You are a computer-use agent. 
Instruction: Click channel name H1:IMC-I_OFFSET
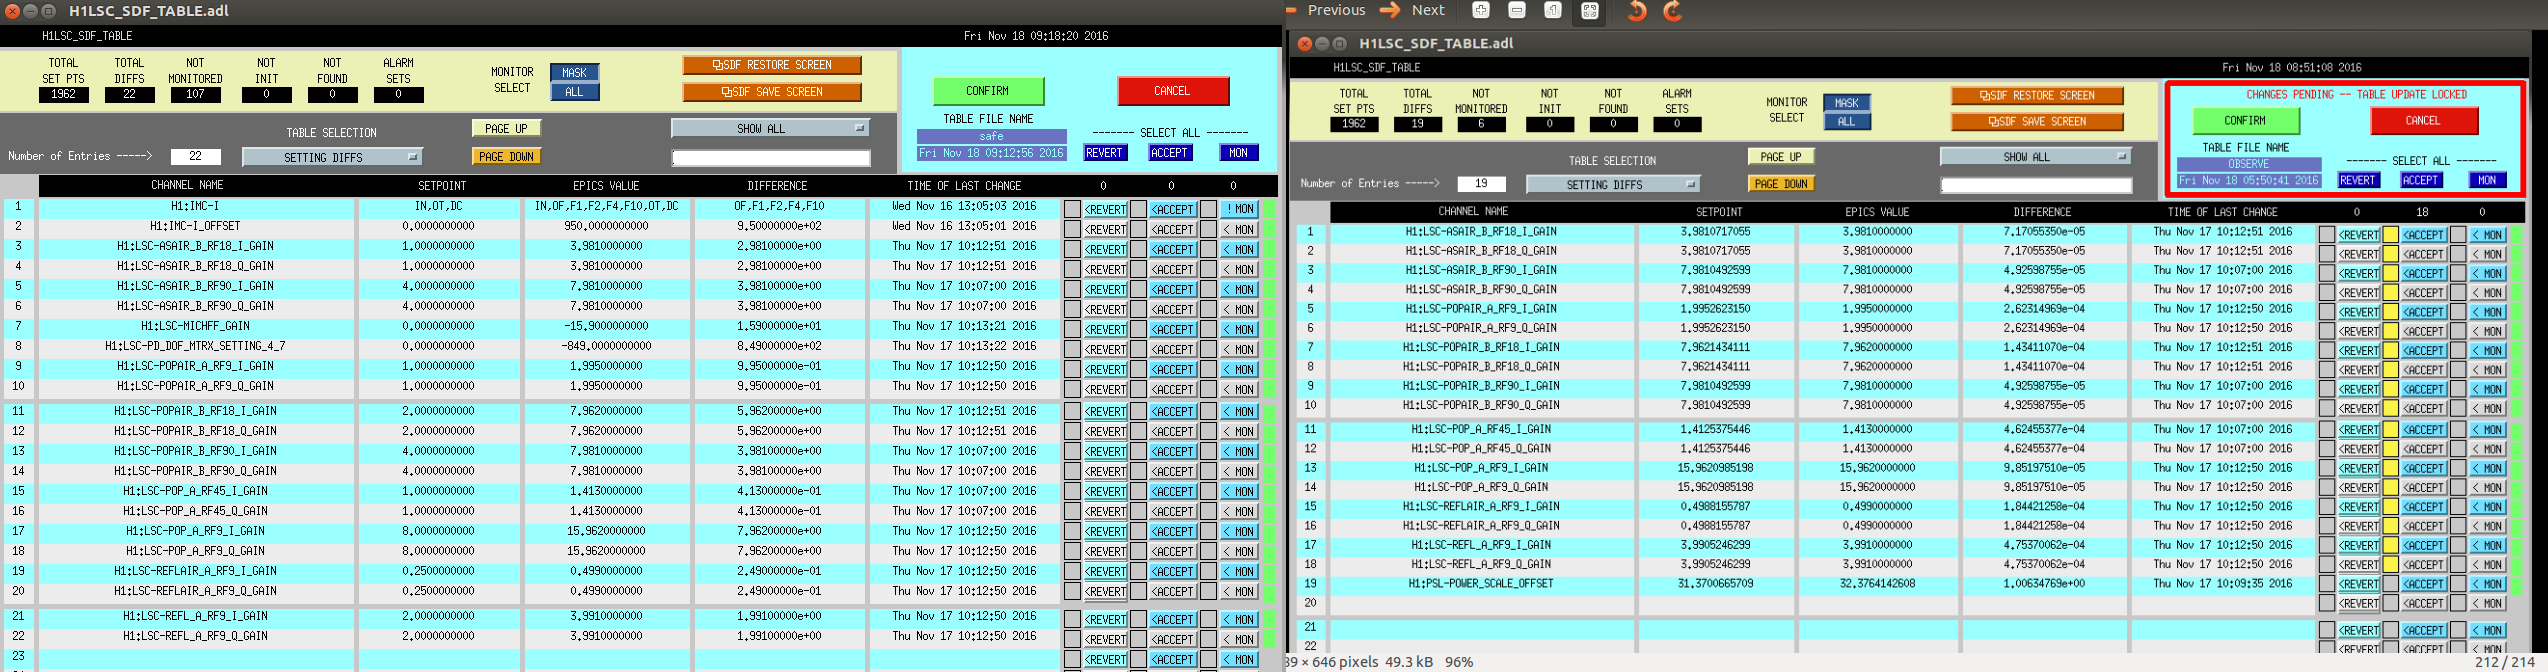[195, 227]
